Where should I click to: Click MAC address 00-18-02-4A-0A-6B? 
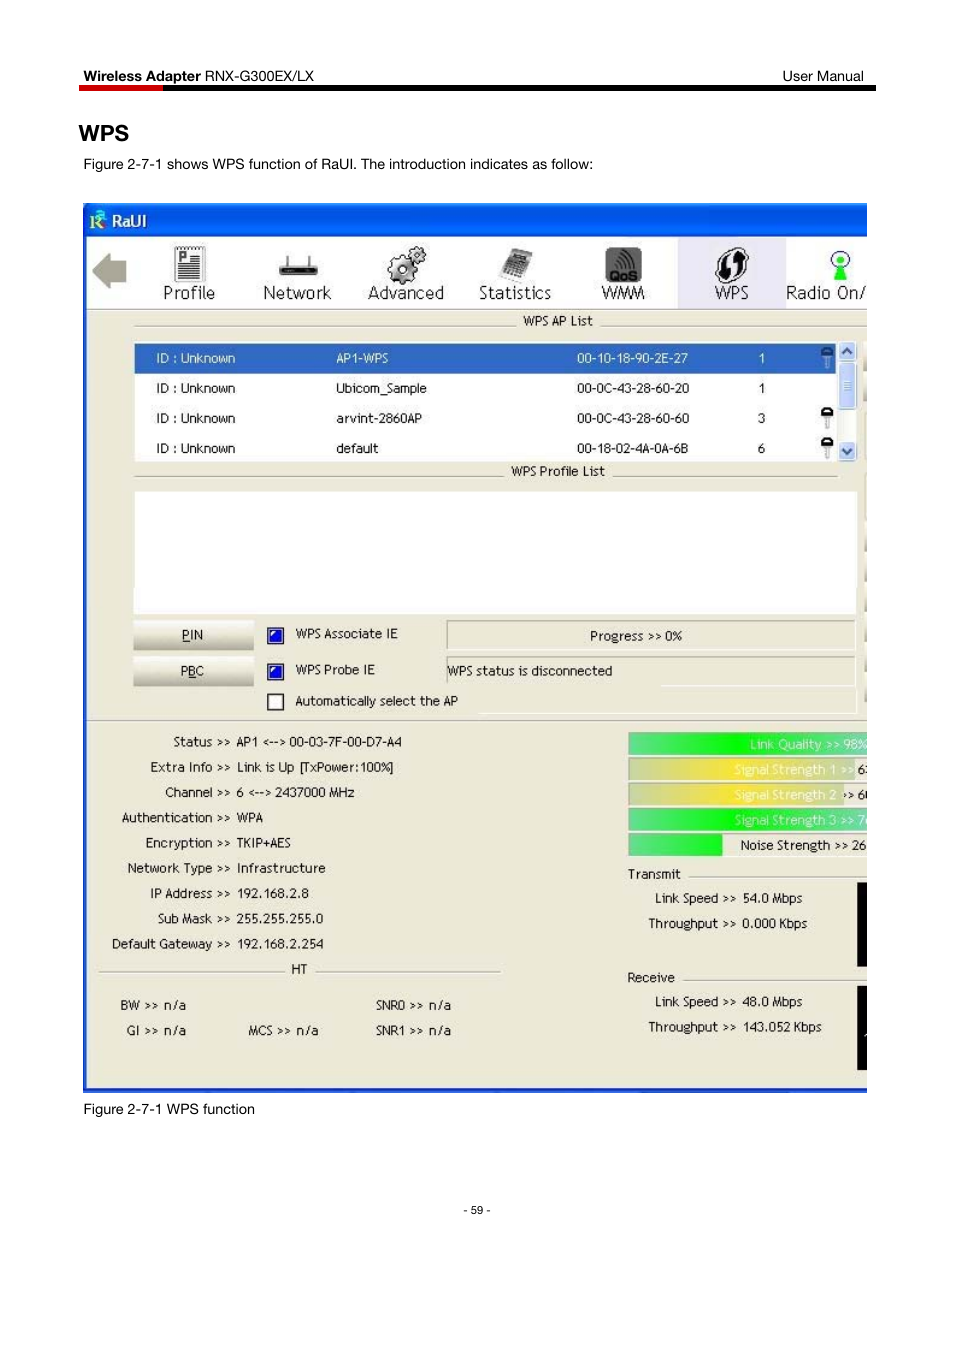click(633, 448)
